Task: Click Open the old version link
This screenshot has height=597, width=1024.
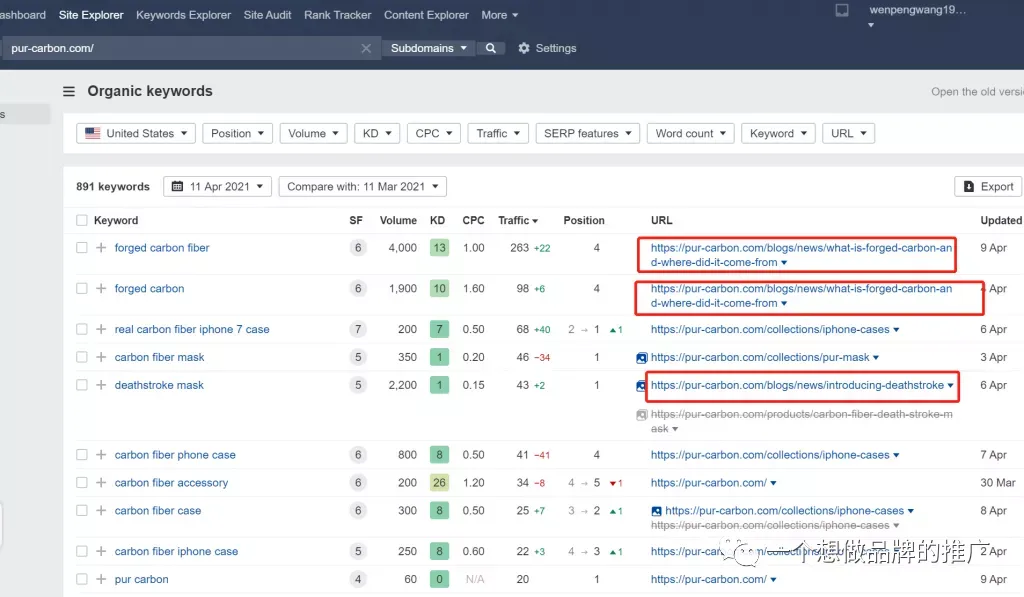Action: tap(977, 92)
